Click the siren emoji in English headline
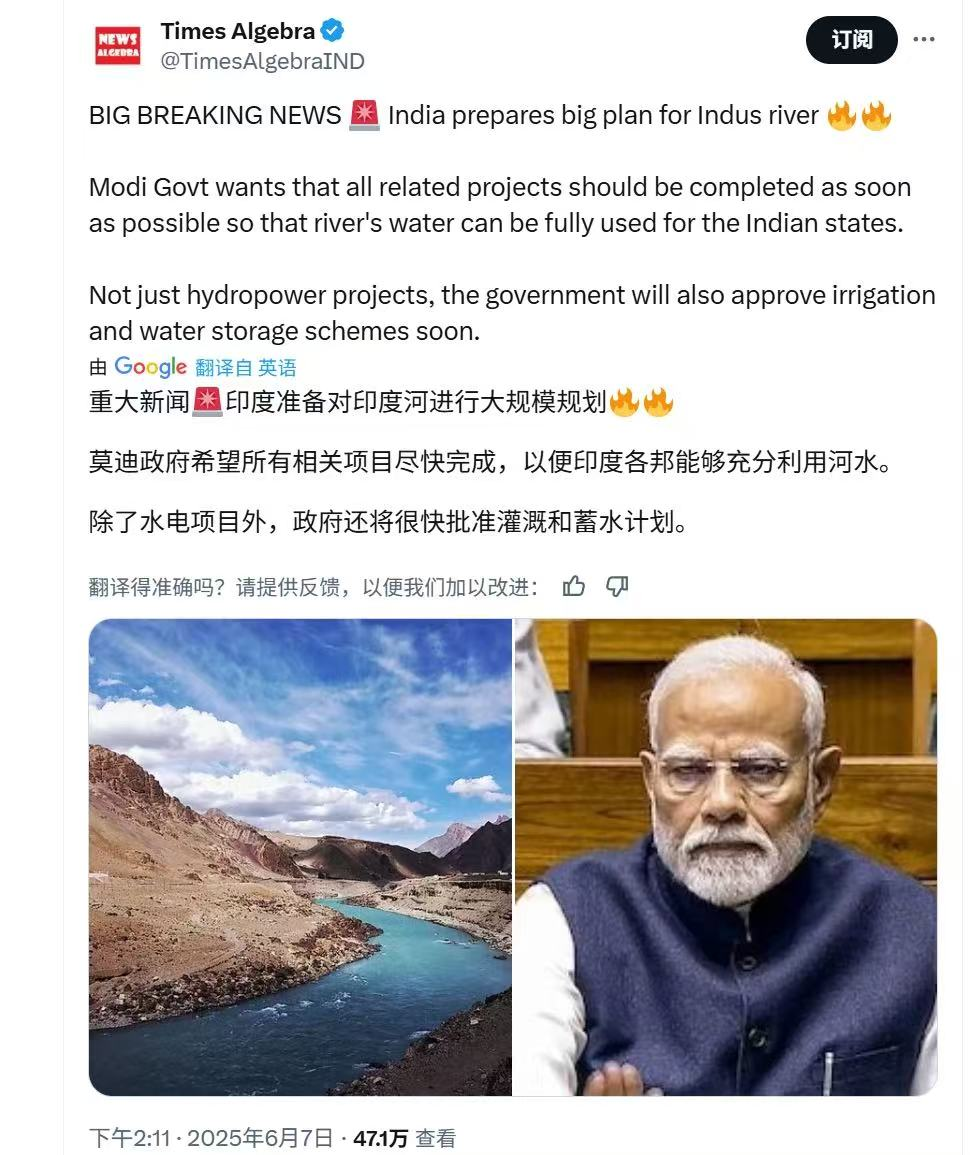977x1155 pixels. point(364,116)
